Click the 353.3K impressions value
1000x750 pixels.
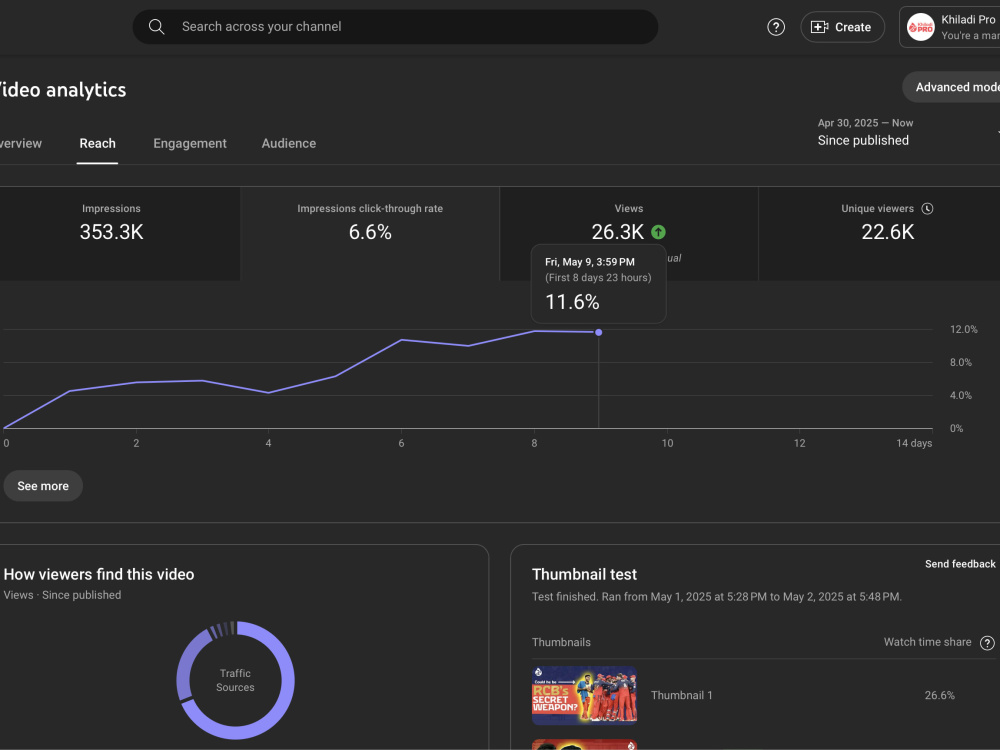click(x=112, y=232)
